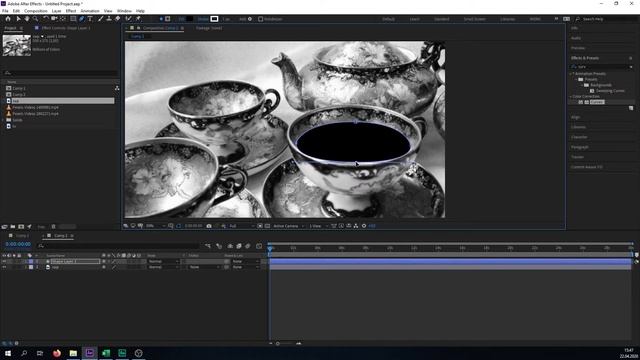Expand the Align panel

point(576,117)
